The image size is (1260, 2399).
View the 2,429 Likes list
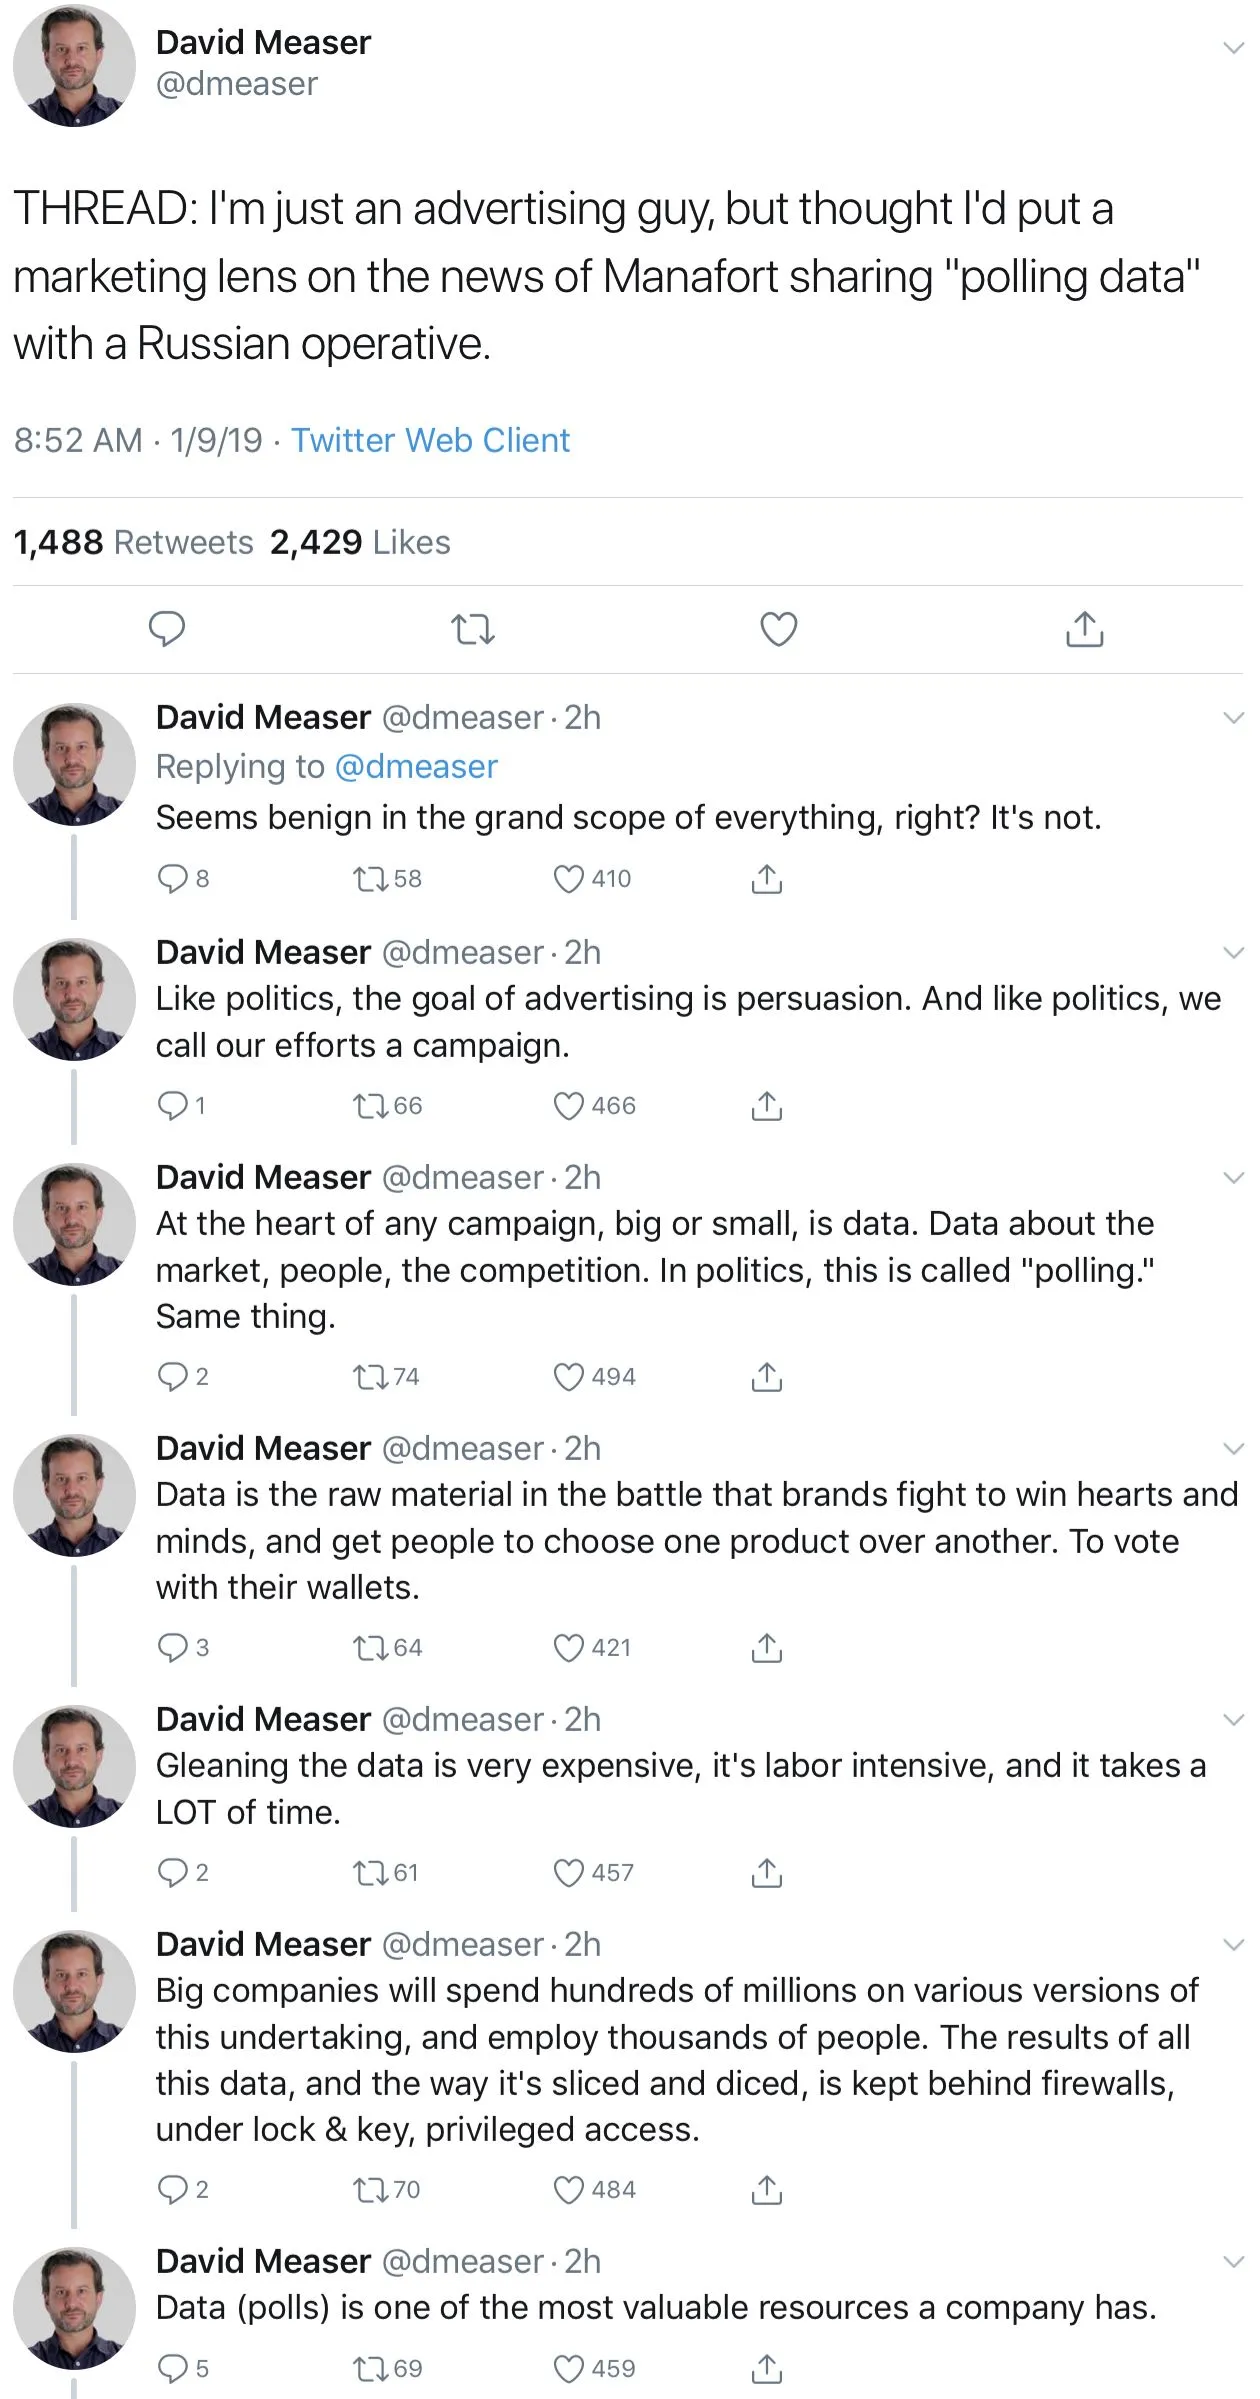(x=360, y=542)
